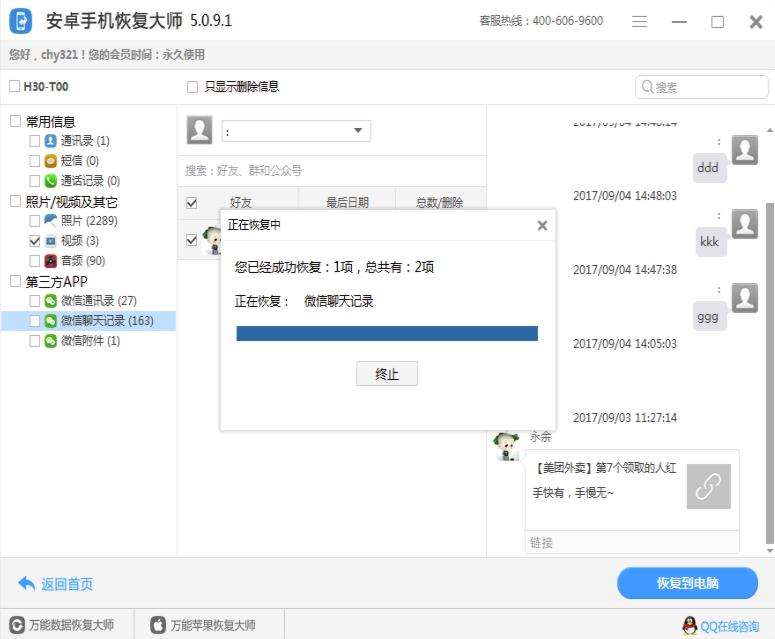Screen dimensions: 775x639
Task: Check the 音频 (90) checkbox
Action: click(x=35, y=260)
